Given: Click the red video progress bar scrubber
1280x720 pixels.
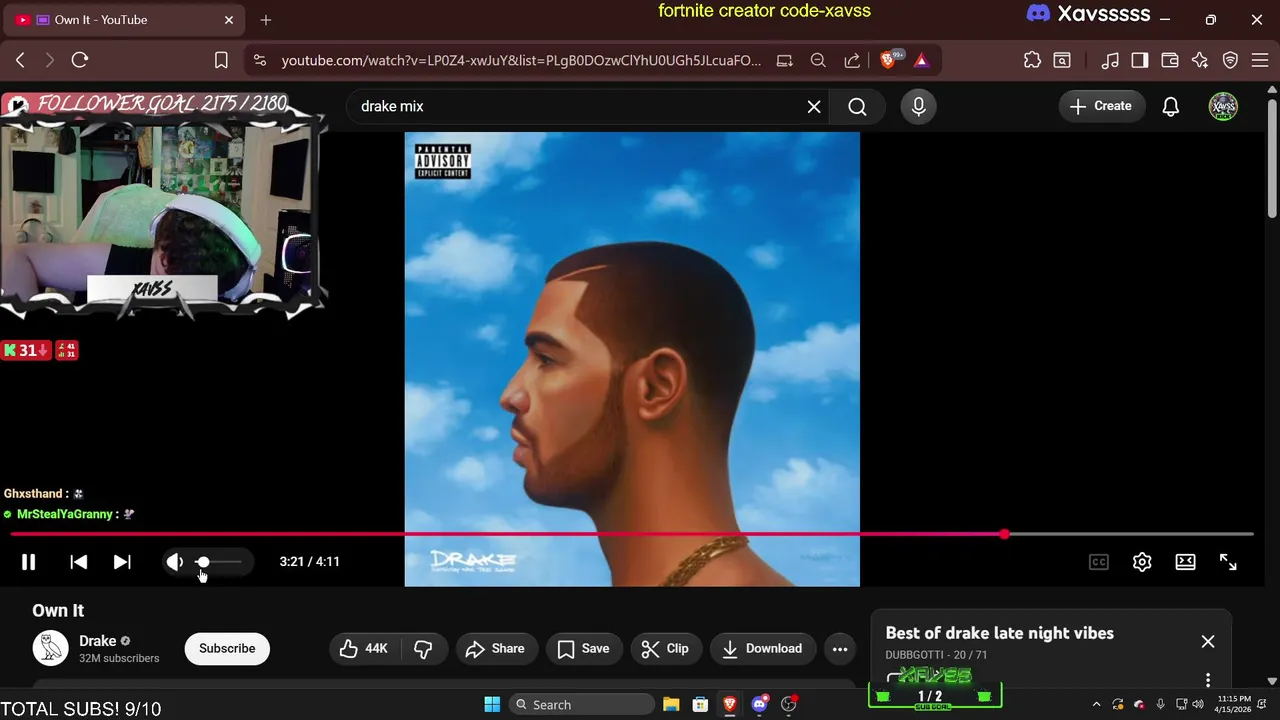Looking at the screenshot, I should pos(1004,534).
